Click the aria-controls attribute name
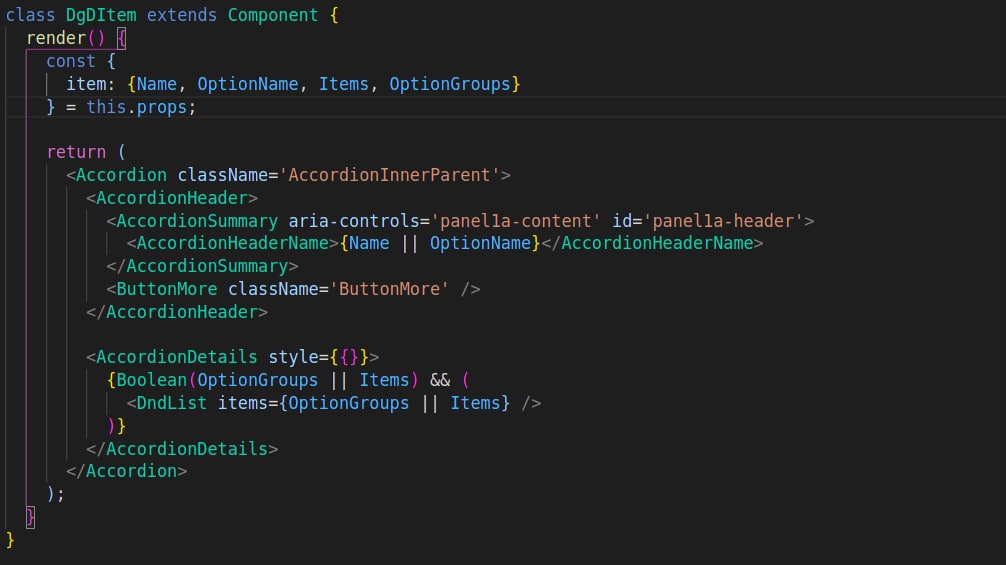The width and height of the screenshot is (1006, 565). 354,221
